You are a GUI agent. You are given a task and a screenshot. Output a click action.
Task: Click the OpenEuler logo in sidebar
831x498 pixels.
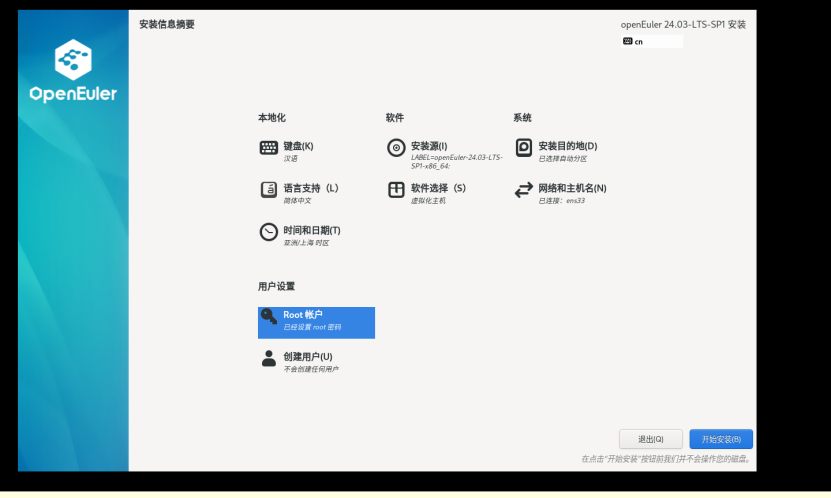[73, 70]
